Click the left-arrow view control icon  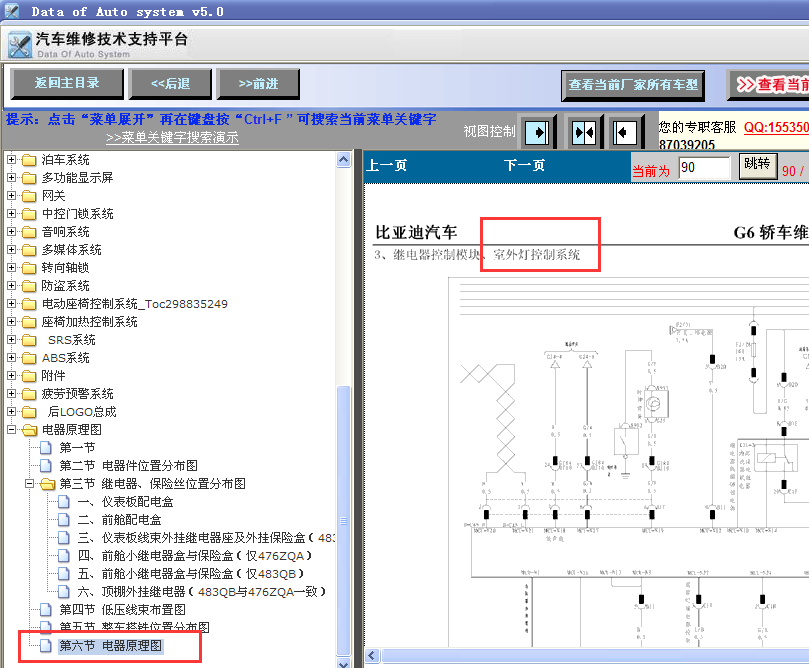click(624, 133)
